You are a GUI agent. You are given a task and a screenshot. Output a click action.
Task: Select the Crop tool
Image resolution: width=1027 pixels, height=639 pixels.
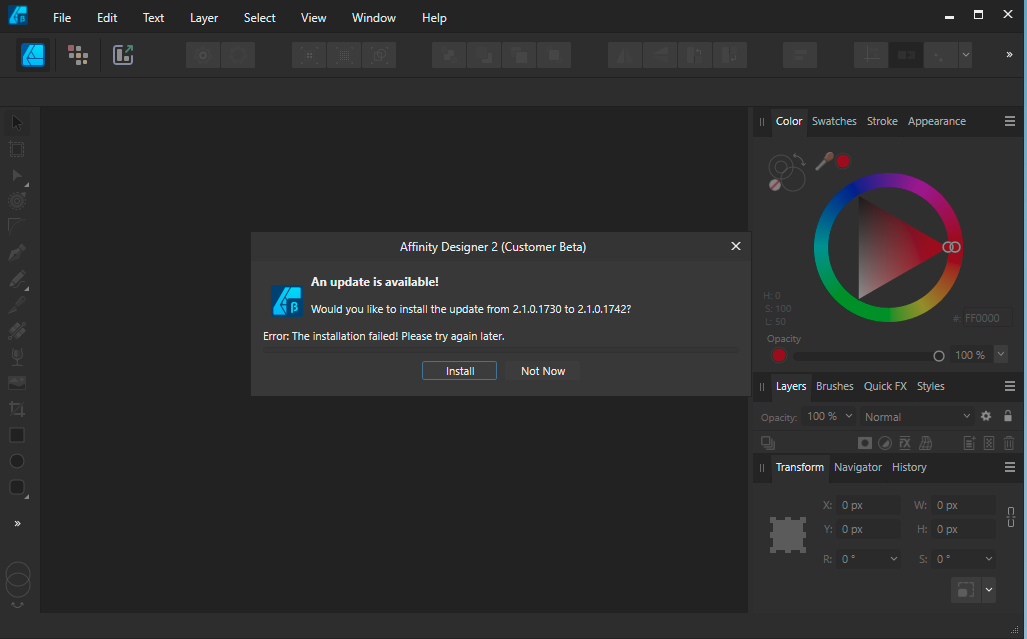coord(17,409)
